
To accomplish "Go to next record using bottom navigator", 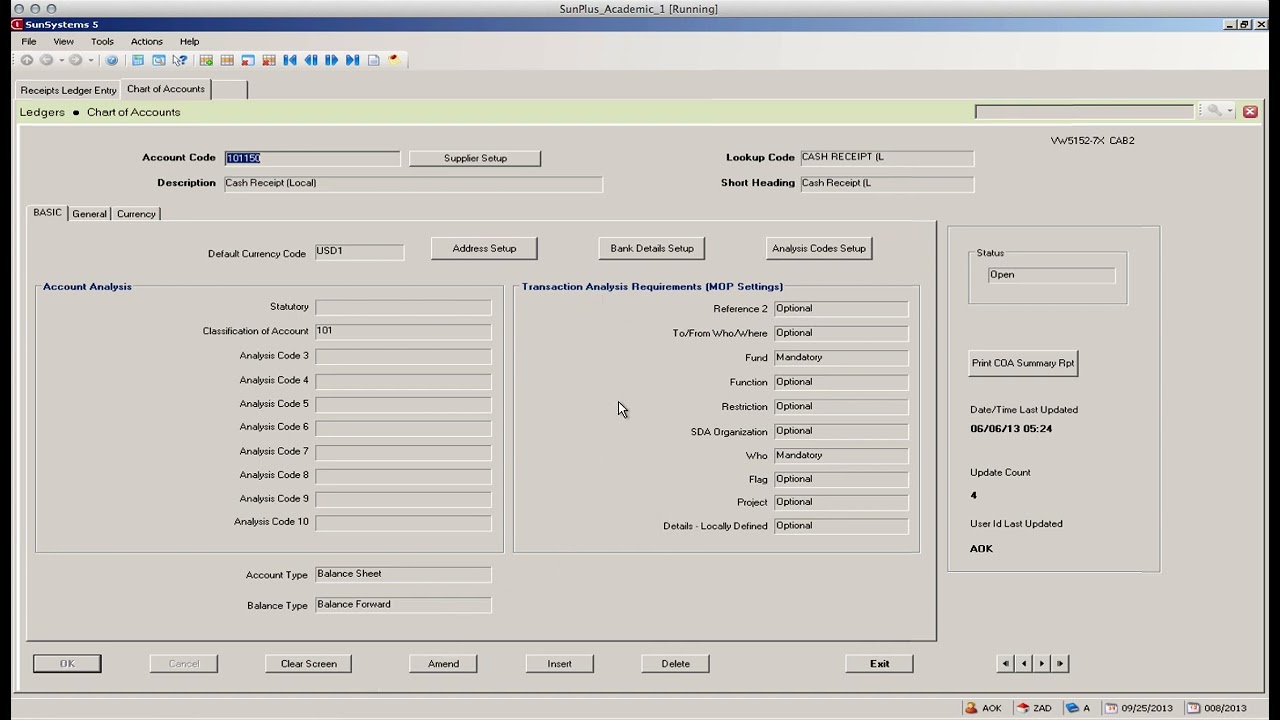I will (x=1042, y=664).
